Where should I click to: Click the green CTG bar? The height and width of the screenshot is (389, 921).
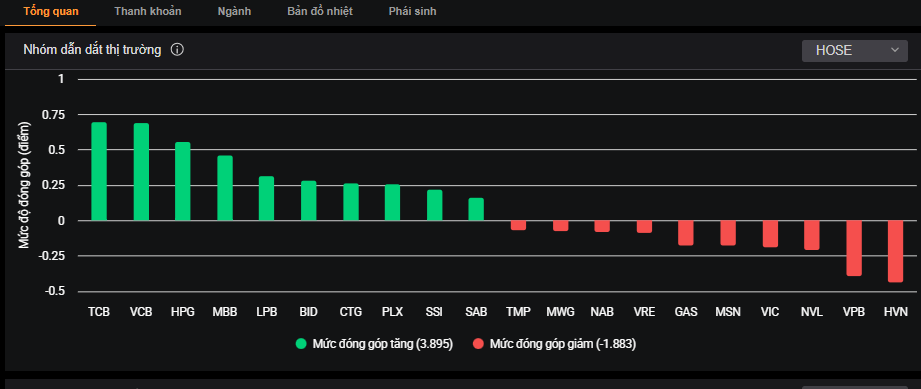pyautogui.click(x=351, y=202)
